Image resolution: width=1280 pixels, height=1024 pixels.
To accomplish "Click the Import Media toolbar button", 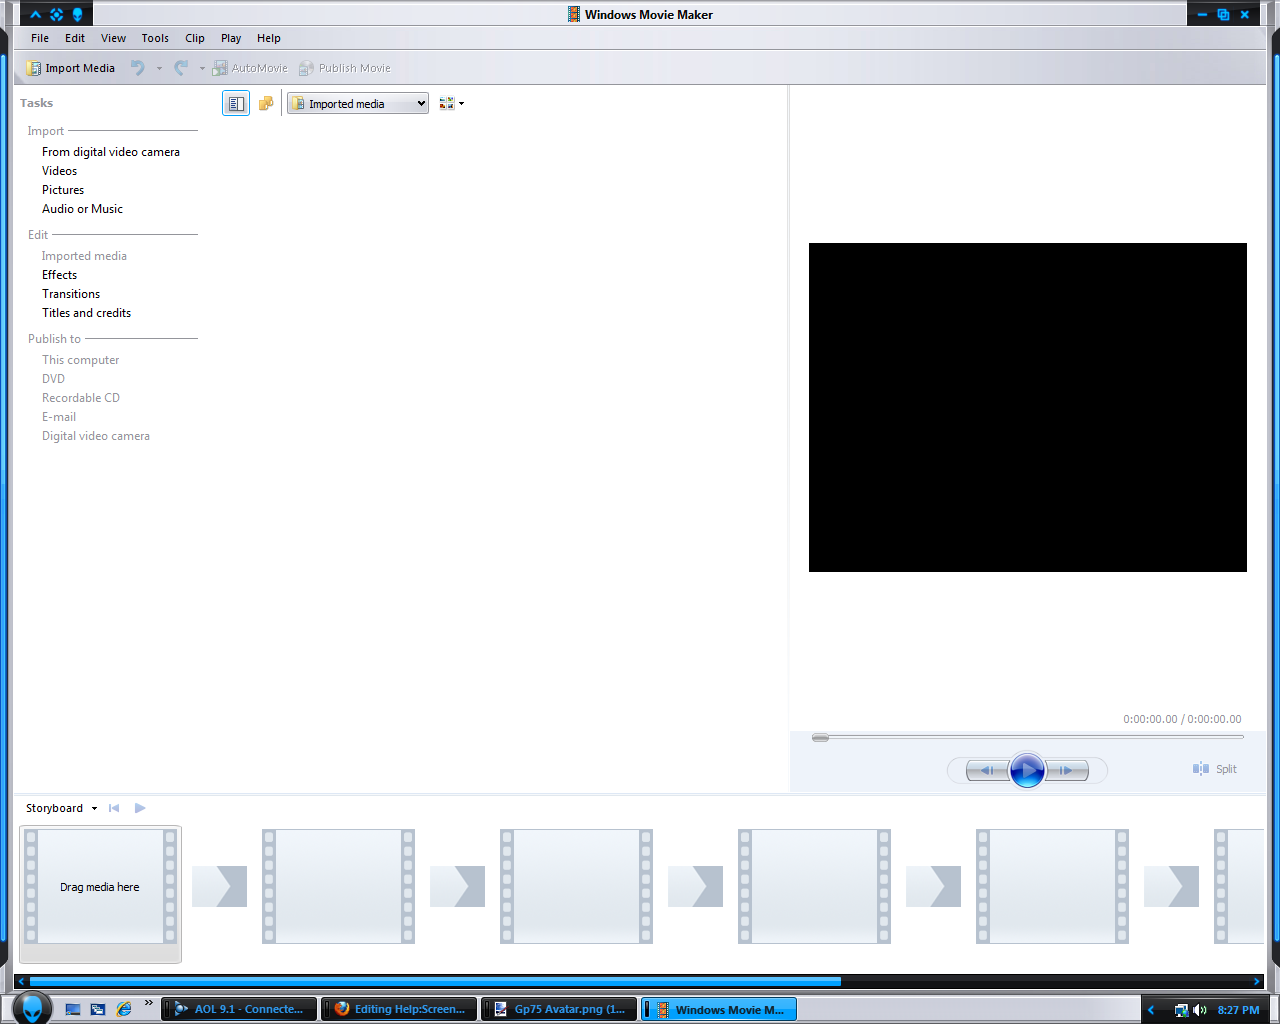I will click(x=71, y=68).
